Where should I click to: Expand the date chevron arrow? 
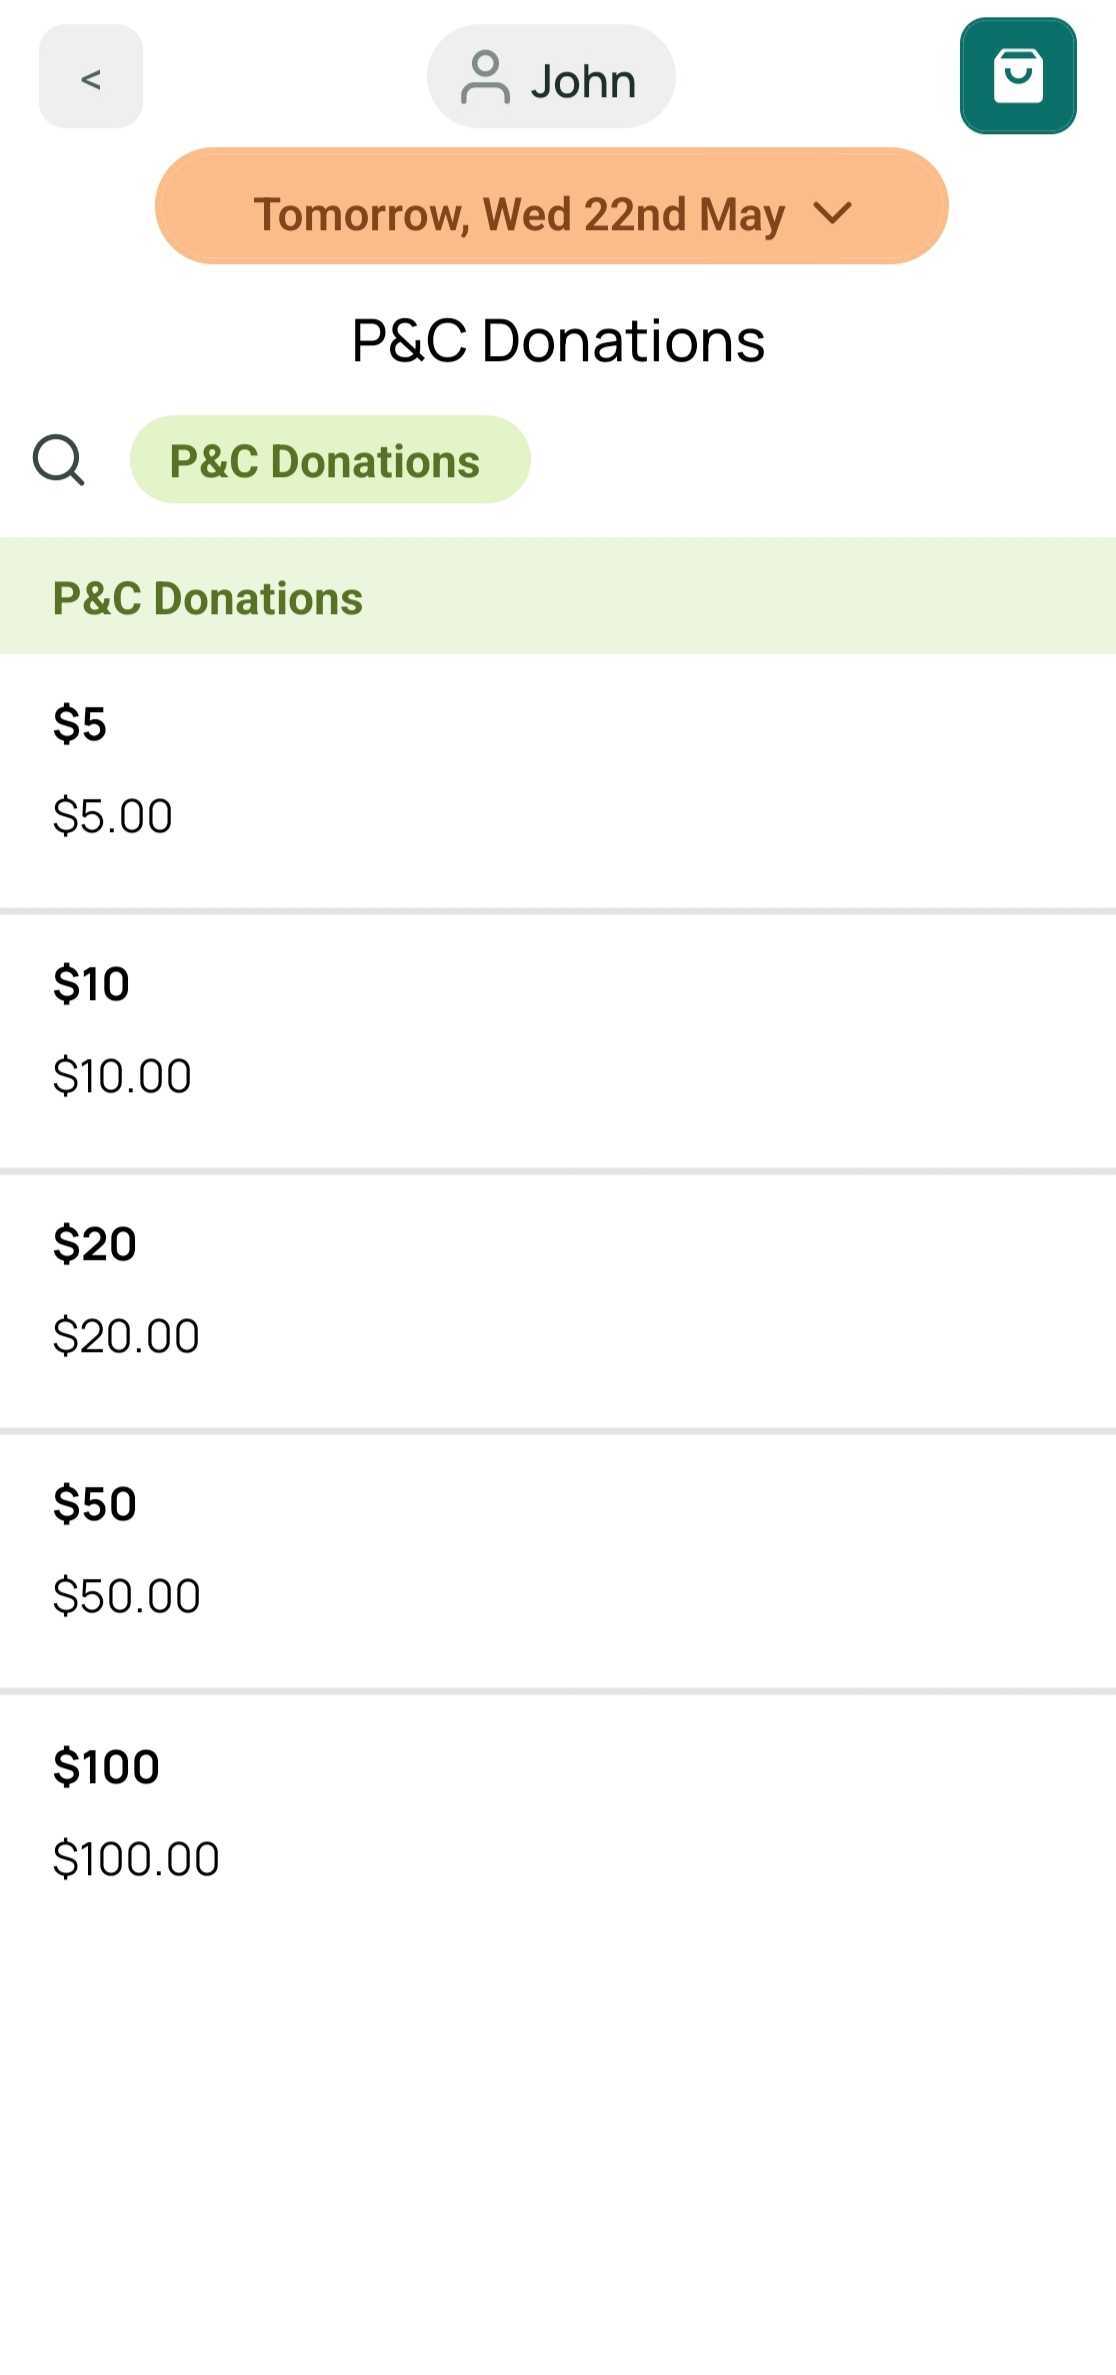pyautogui.click(x=832, y=213)
